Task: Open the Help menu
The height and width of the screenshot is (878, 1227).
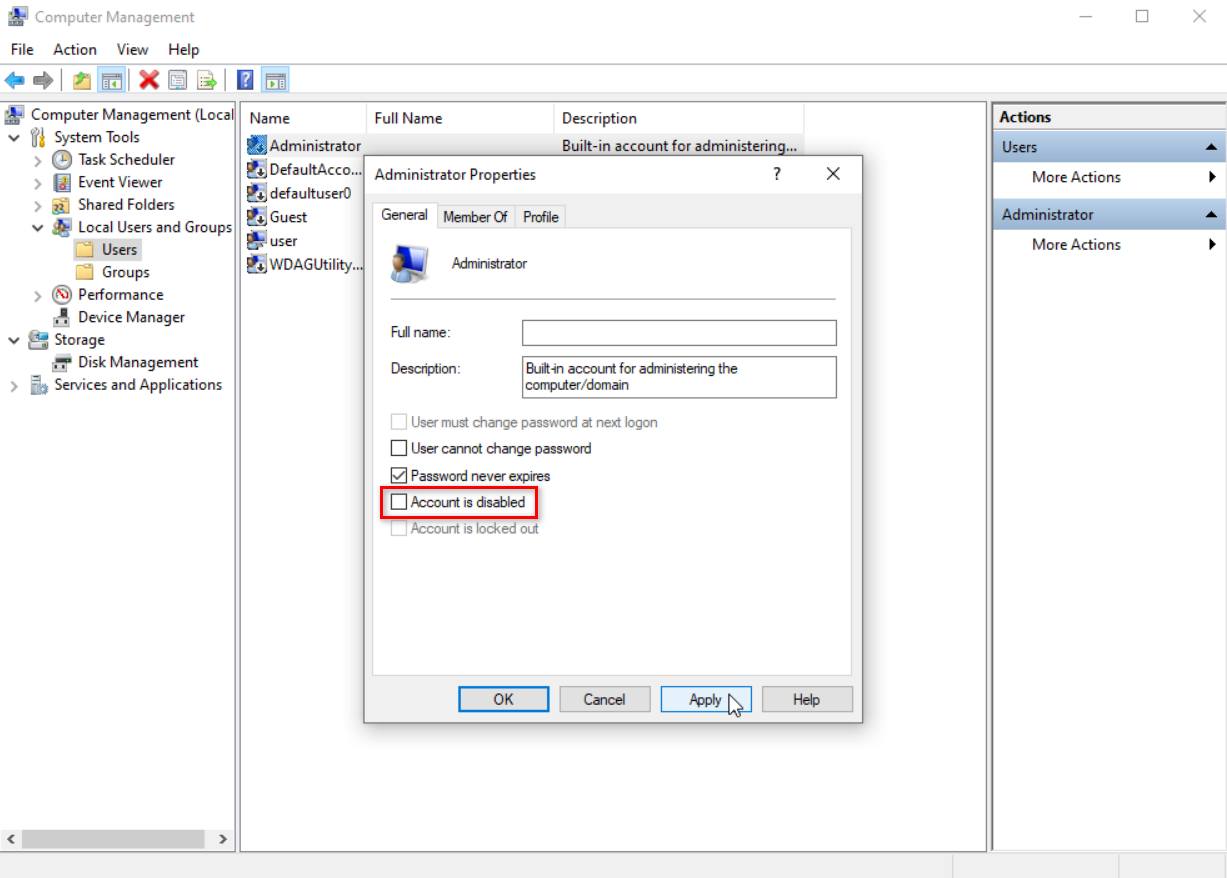Action: point(183,49)
